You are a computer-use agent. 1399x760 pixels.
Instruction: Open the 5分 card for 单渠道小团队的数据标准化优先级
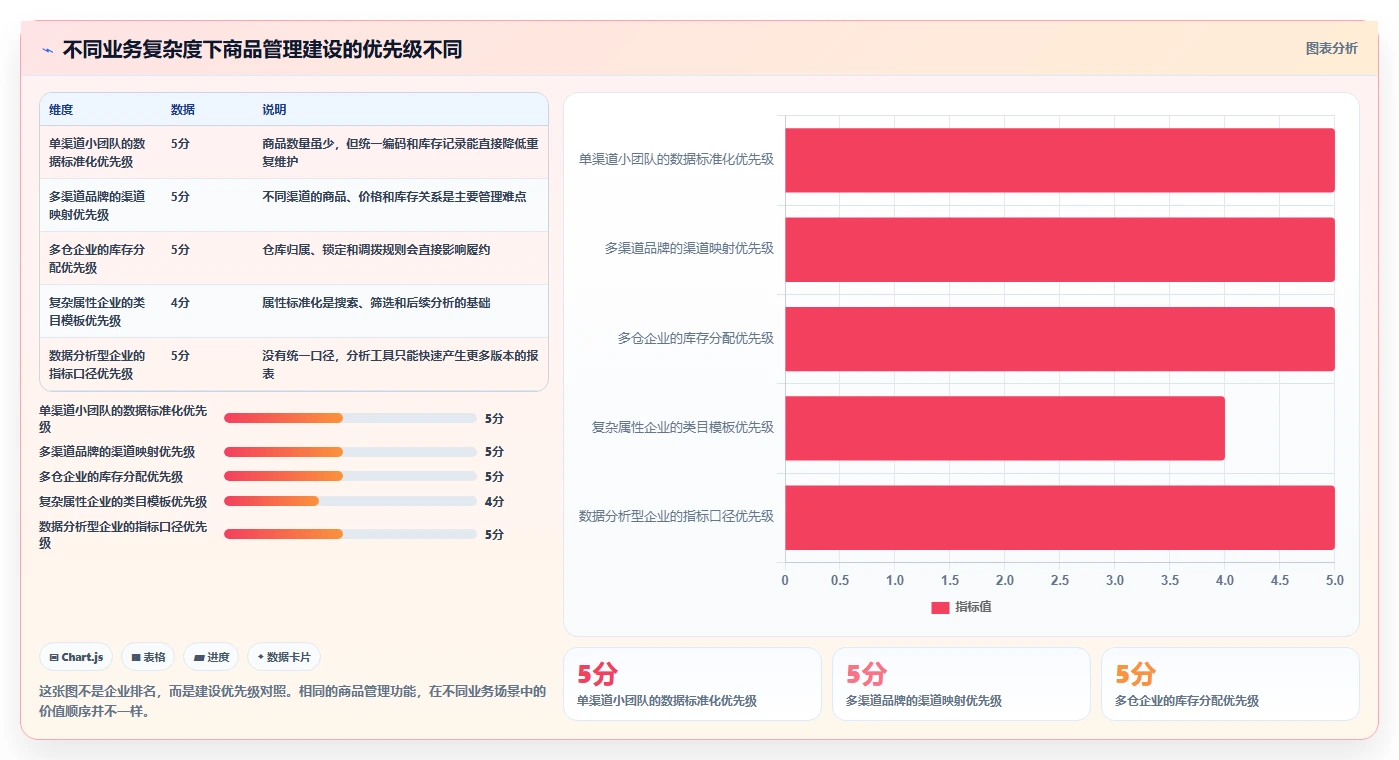[x=692, y=684]
